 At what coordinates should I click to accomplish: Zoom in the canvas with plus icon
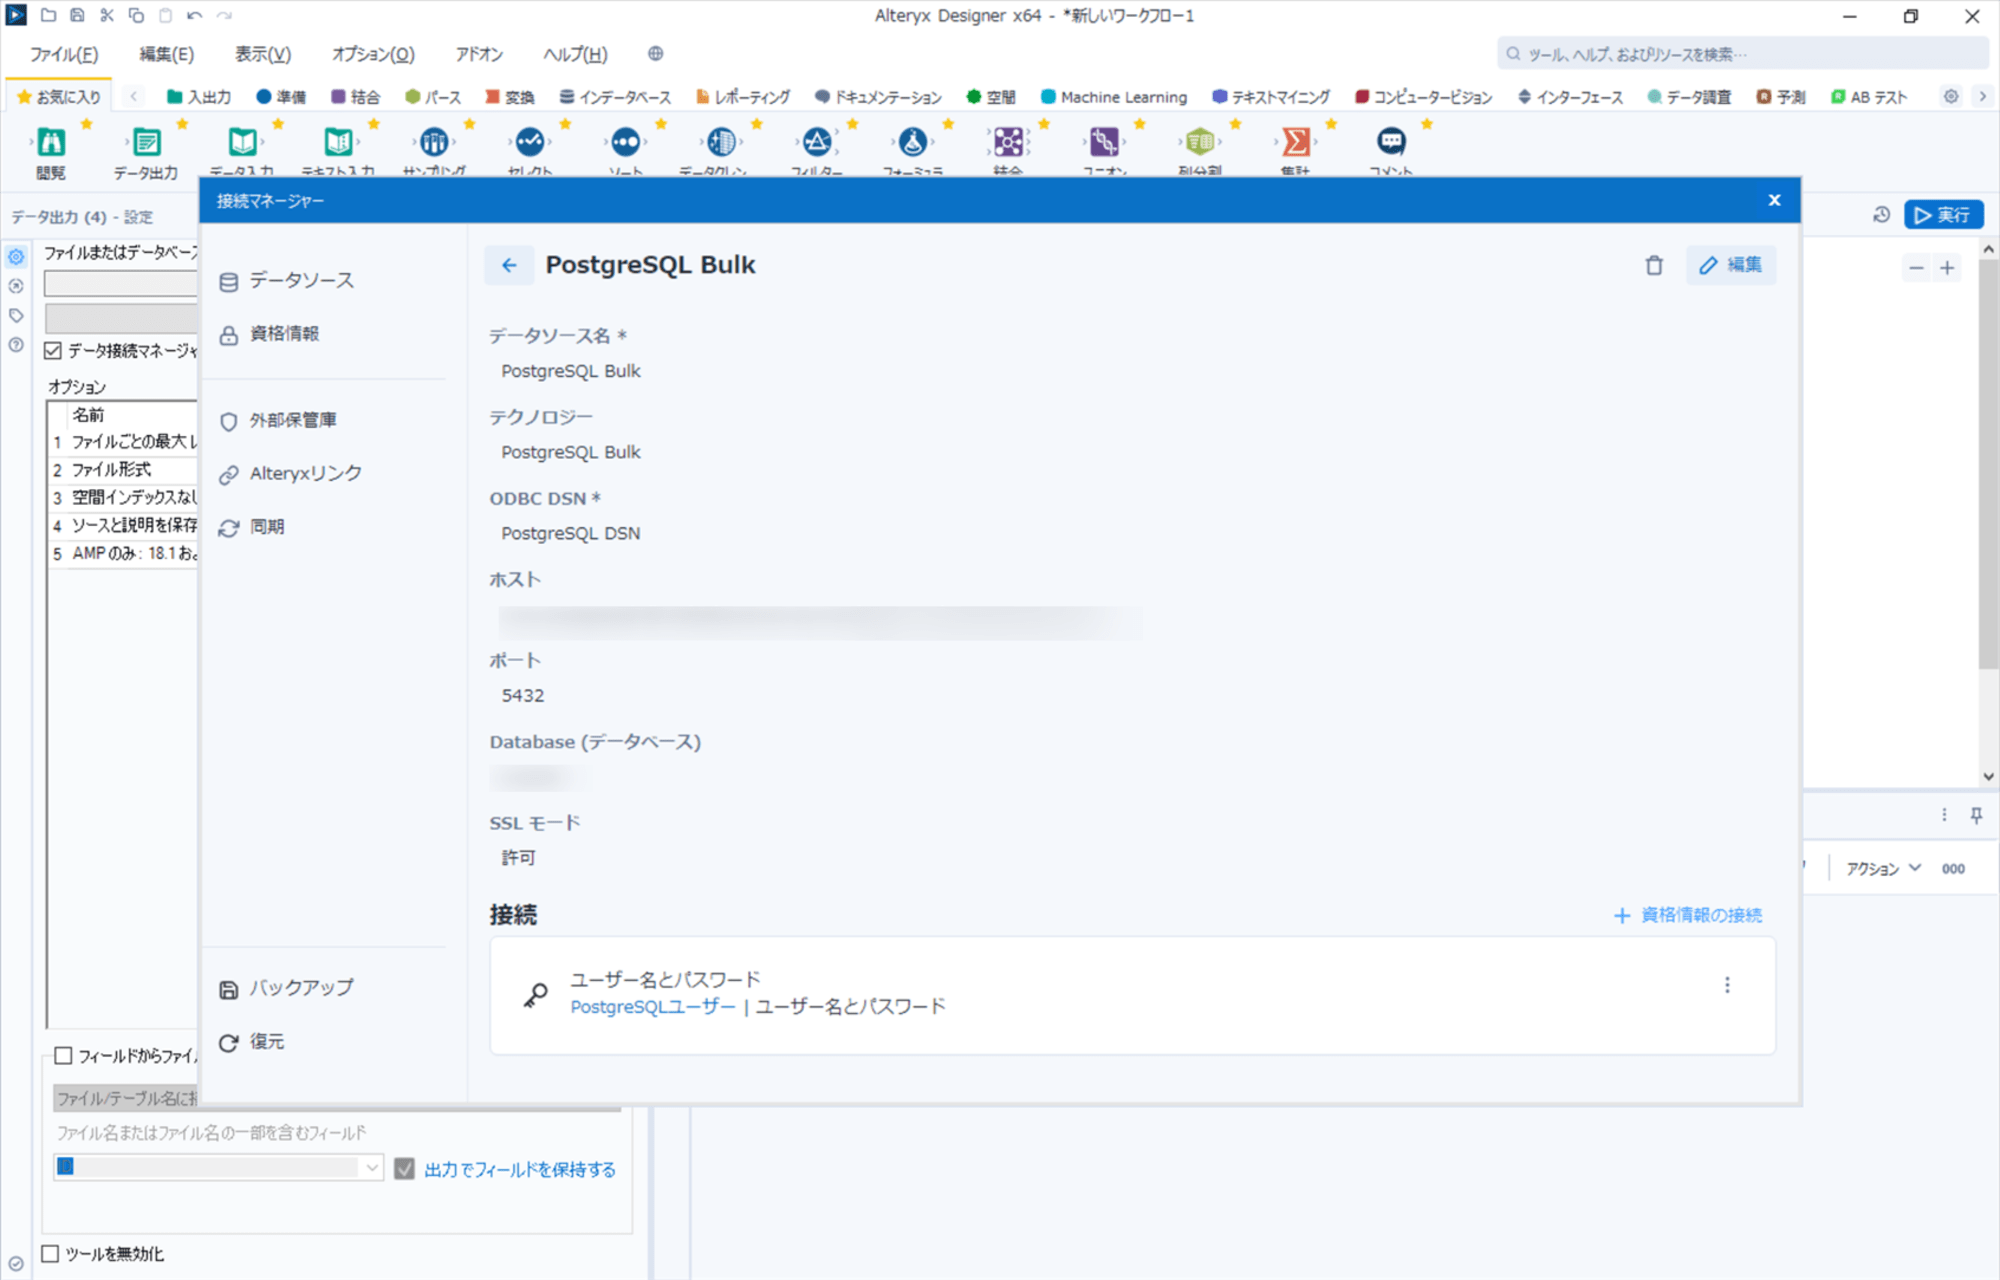pos(1947,268)
